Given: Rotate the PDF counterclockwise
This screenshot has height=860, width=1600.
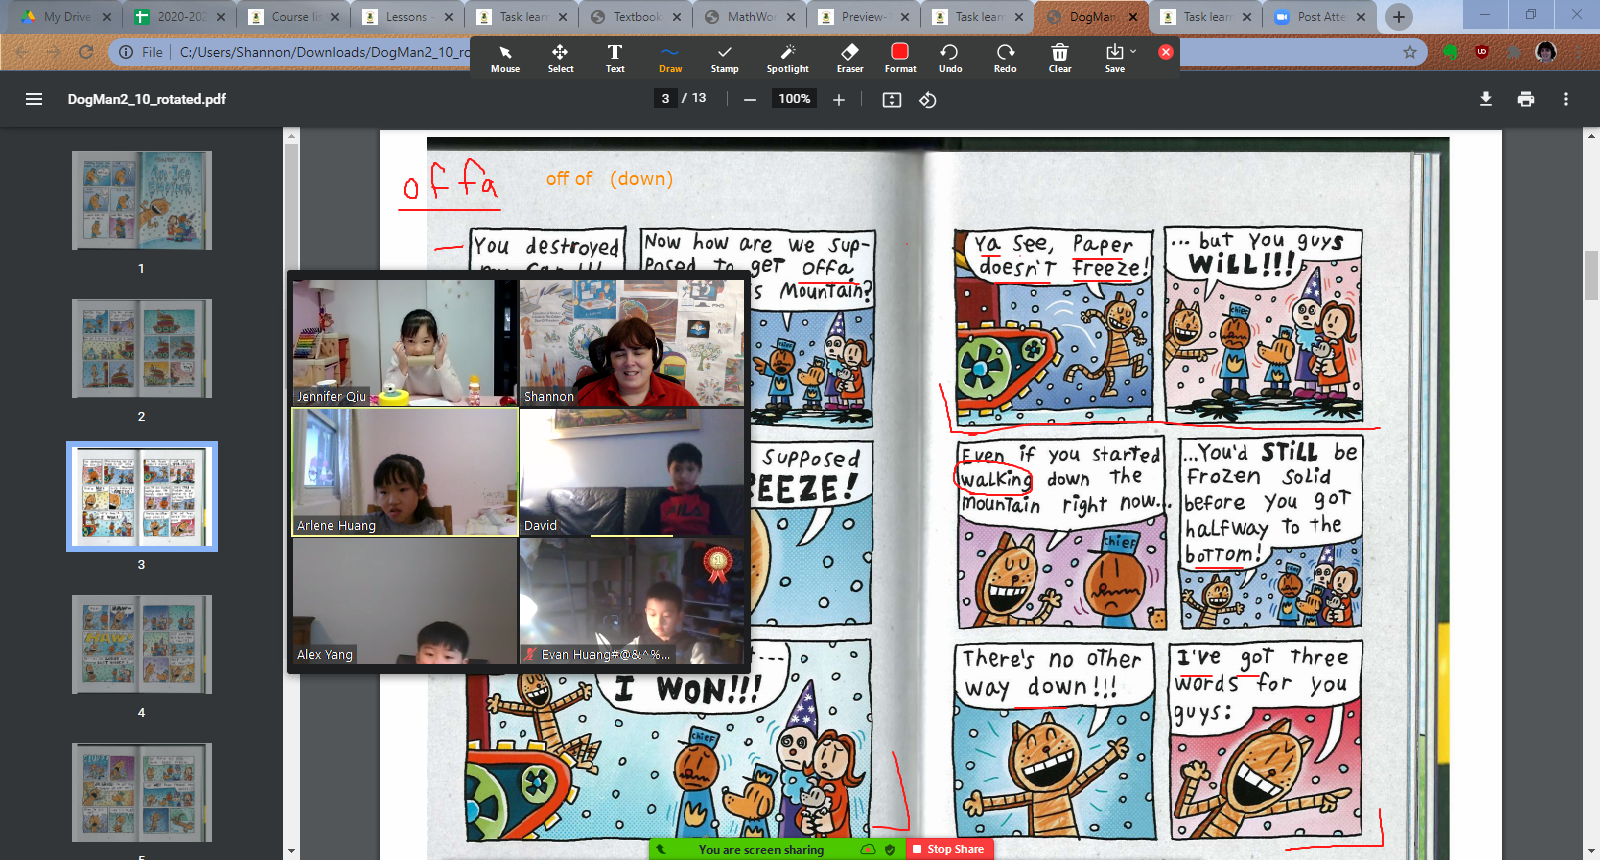Looking at the screenshot, I should pyautogui.click(x=928, y=99).
